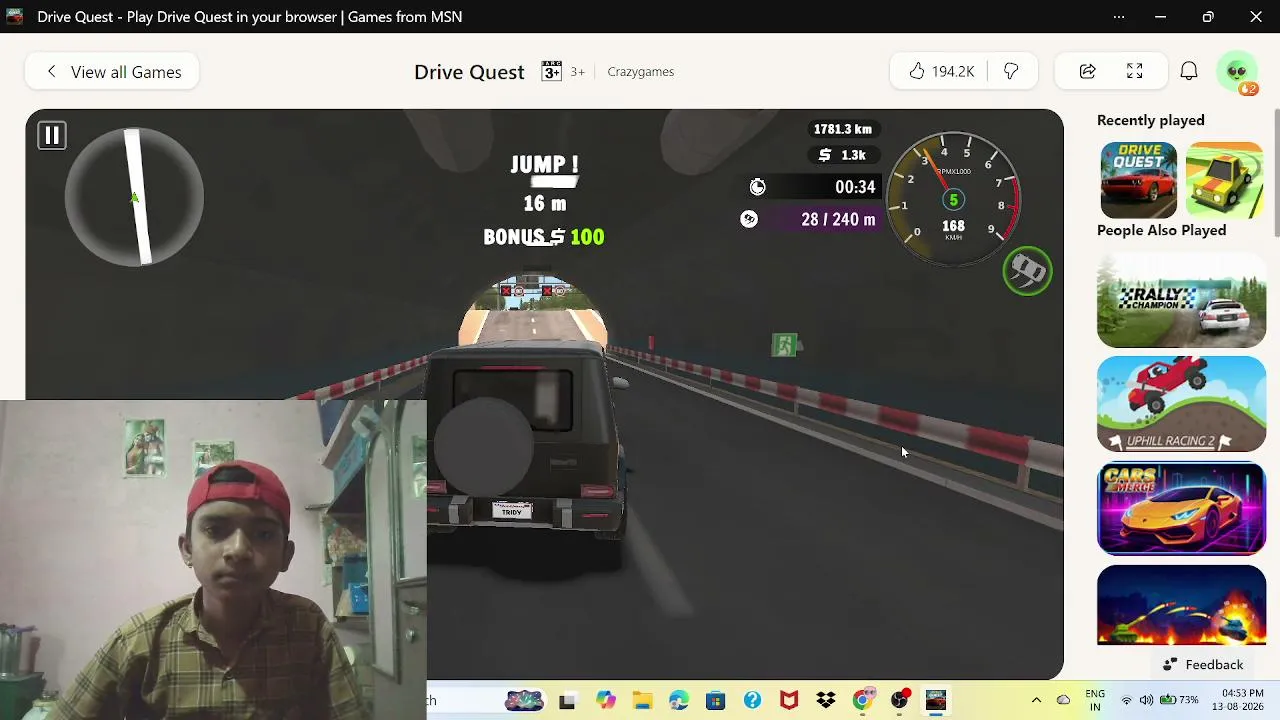The height and width of the screenshot is (720, 1280).
Task: Open File Explorer from the taskbar
Action: 642,701
